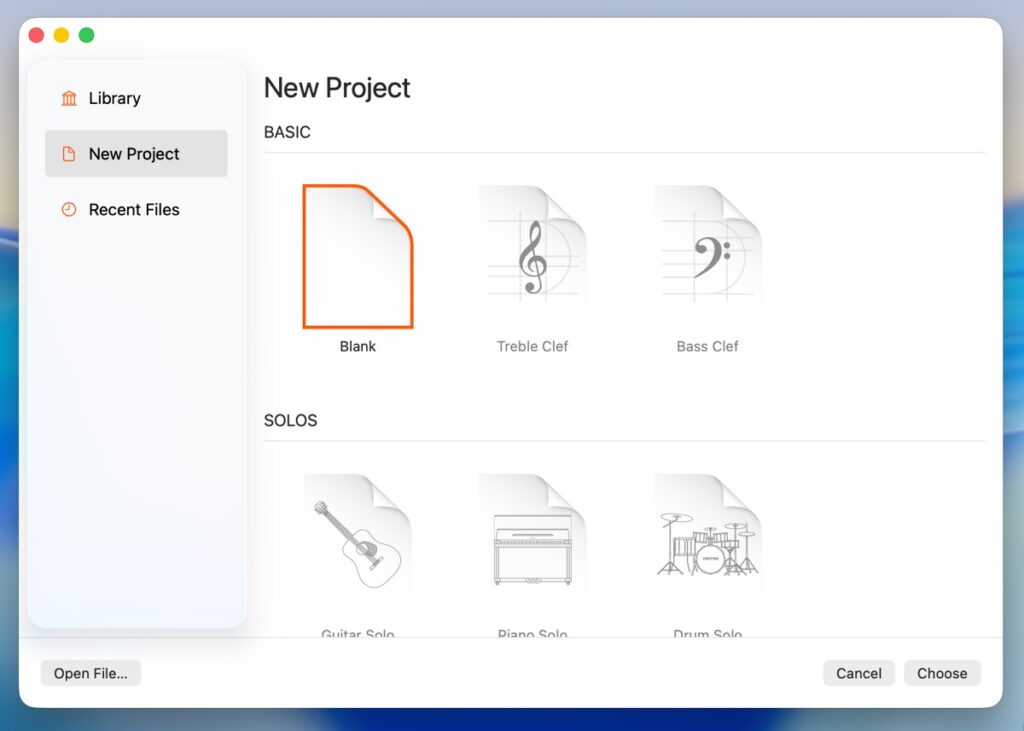Confirm with the Choose button
Screen dimensions: 1024x731
click(x=942, y=673)
